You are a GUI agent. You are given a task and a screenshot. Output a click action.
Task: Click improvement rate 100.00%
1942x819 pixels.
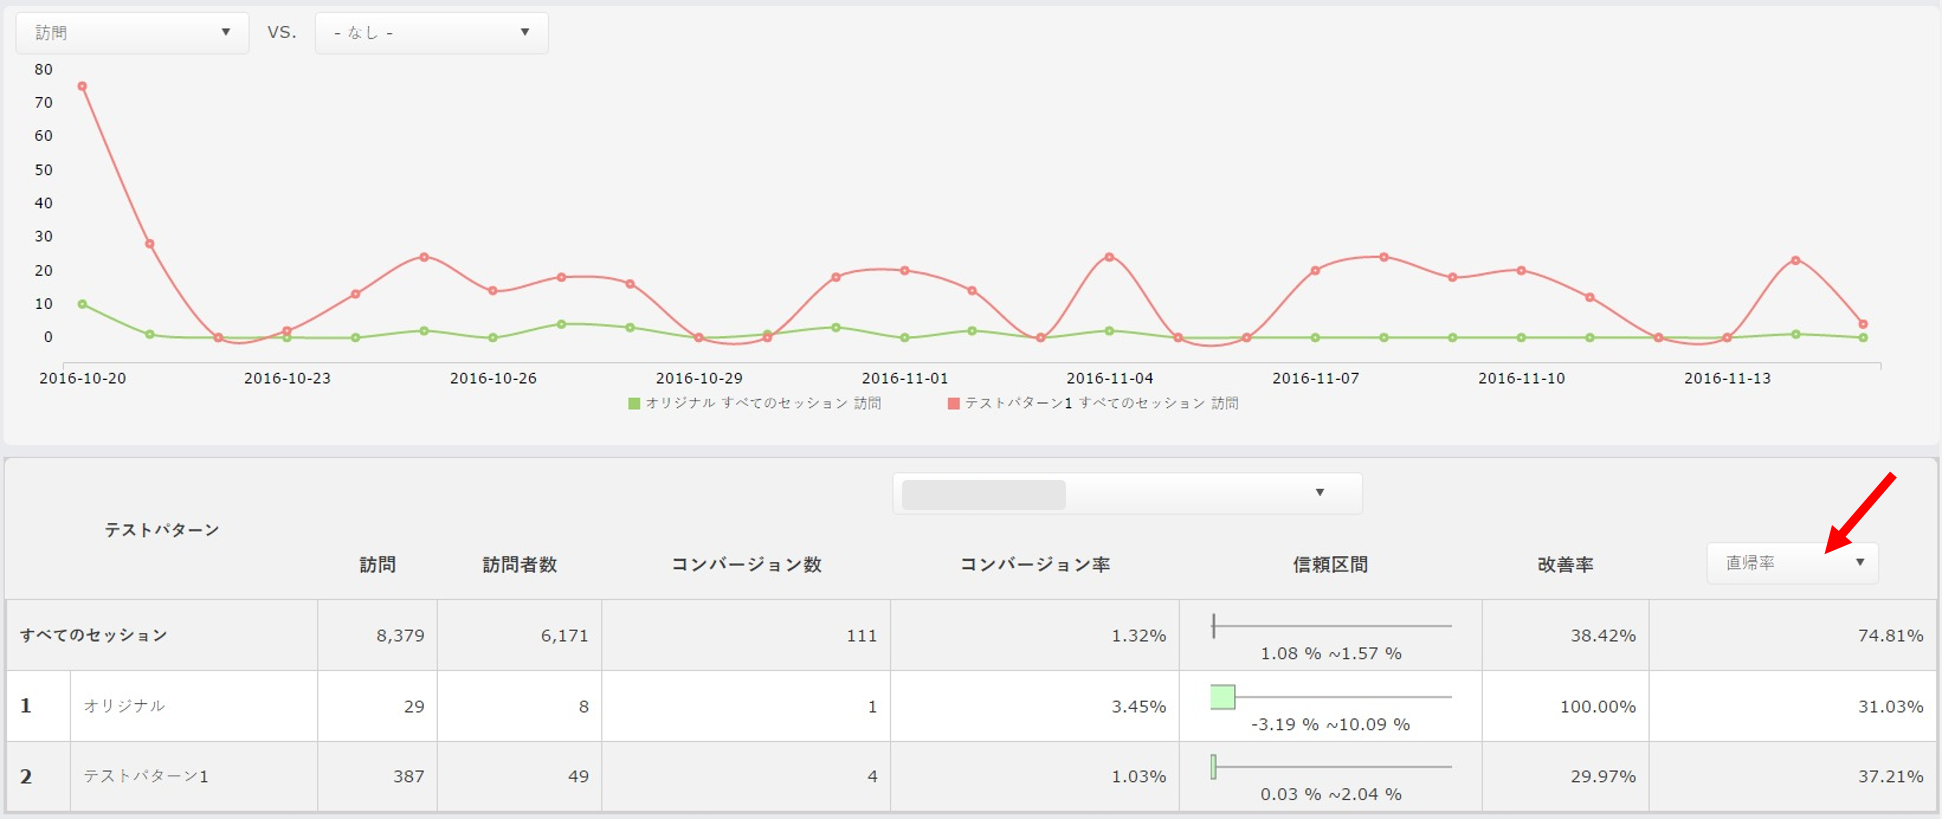(x=1598, y=706)
